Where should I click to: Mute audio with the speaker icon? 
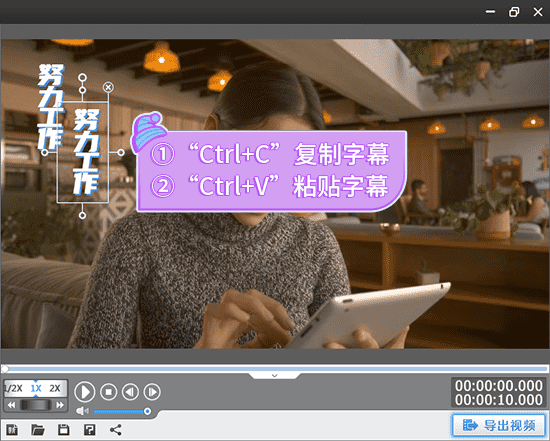click(82, 411)
